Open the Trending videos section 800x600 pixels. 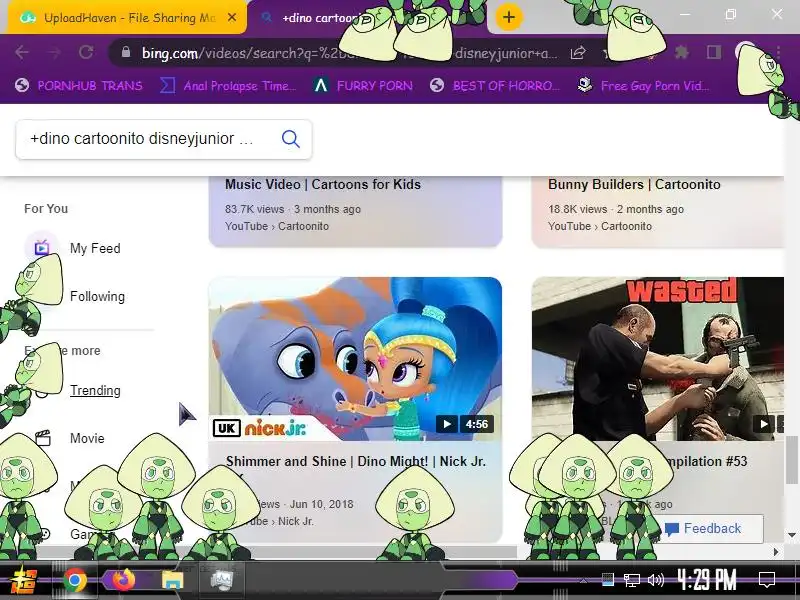[95, 390]
